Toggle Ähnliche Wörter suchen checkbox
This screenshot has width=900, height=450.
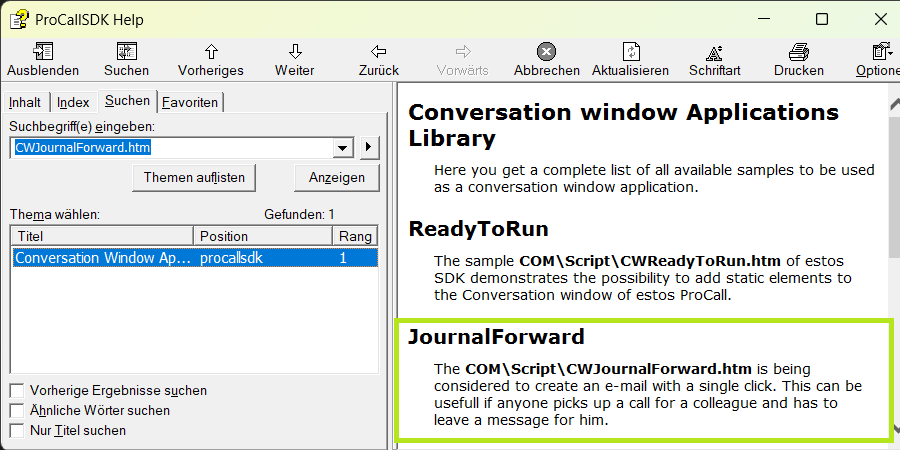click(x=17, y=411)
